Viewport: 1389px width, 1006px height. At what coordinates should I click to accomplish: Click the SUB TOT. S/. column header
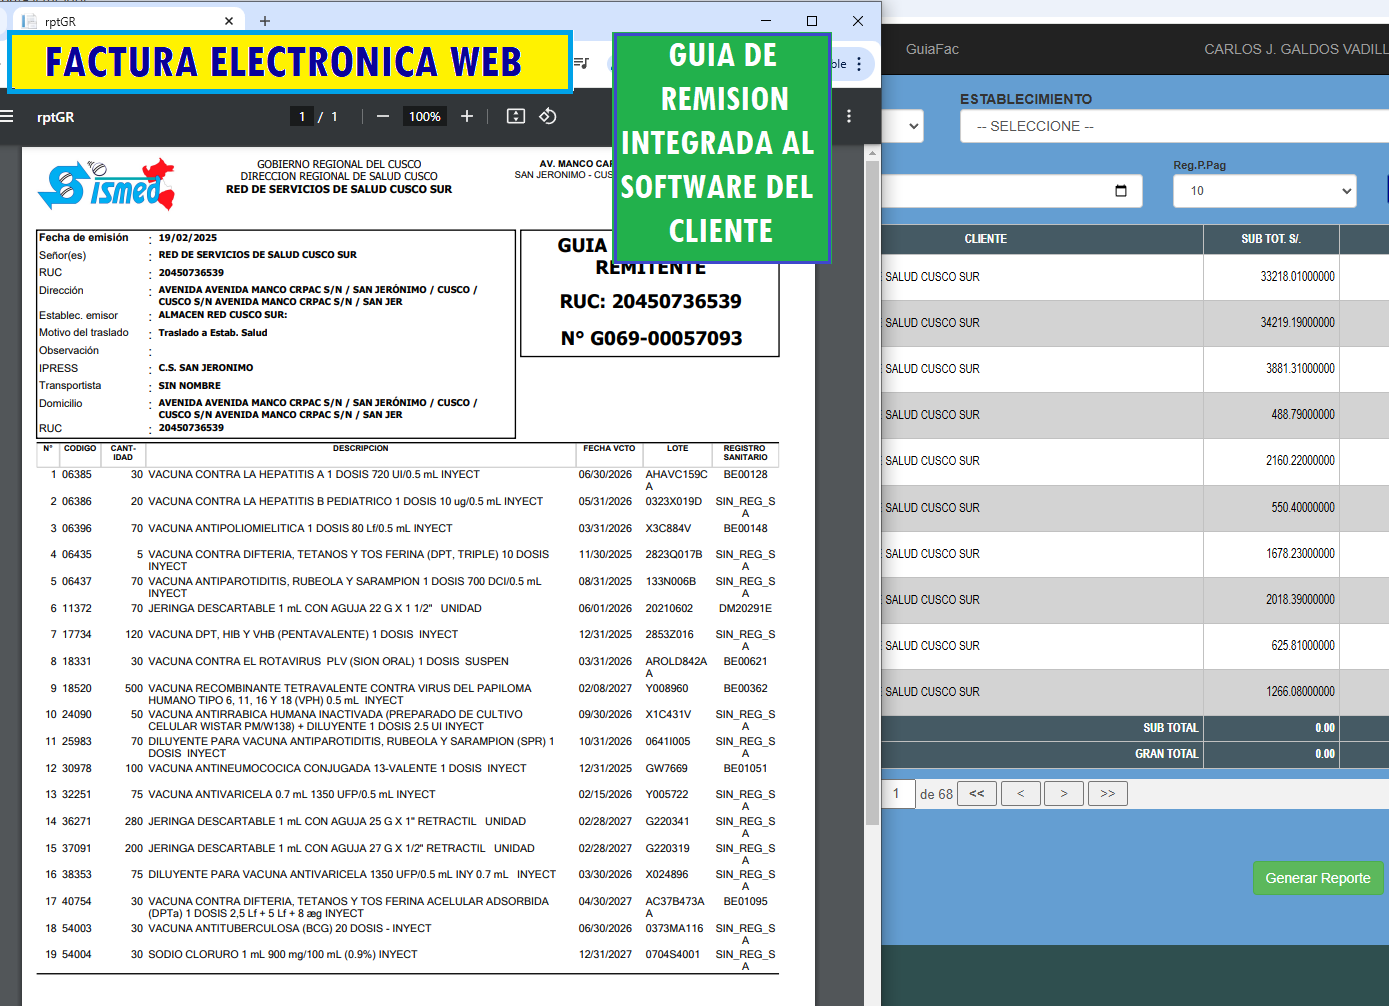[1271, 239]
